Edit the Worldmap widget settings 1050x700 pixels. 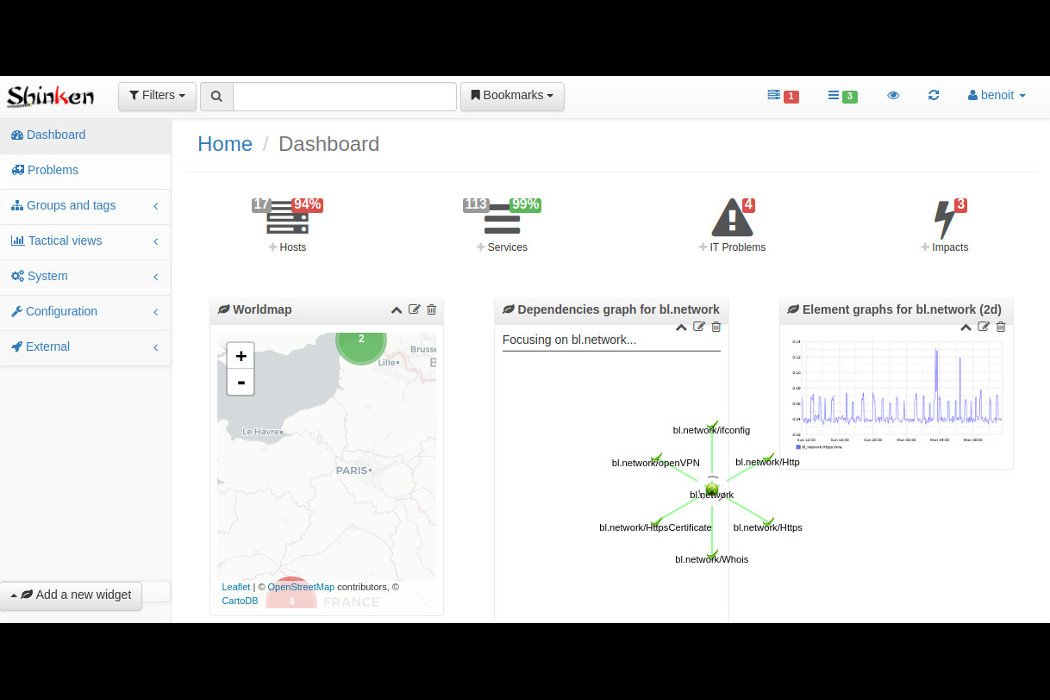(415, 310)
